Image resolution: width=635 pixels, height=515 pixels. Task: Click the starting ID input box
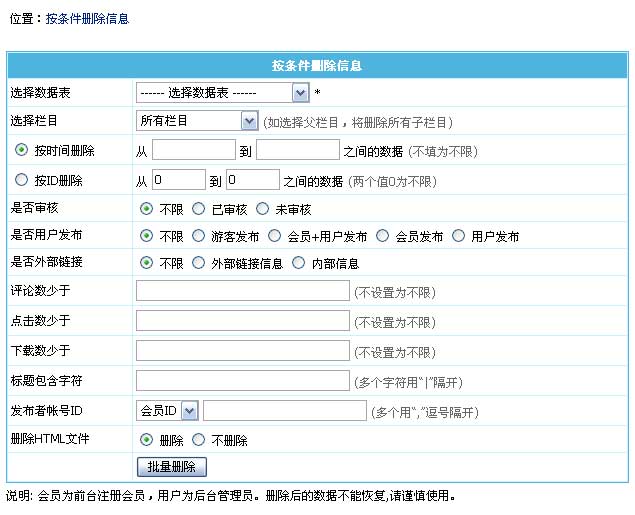[x=177, y=180]
